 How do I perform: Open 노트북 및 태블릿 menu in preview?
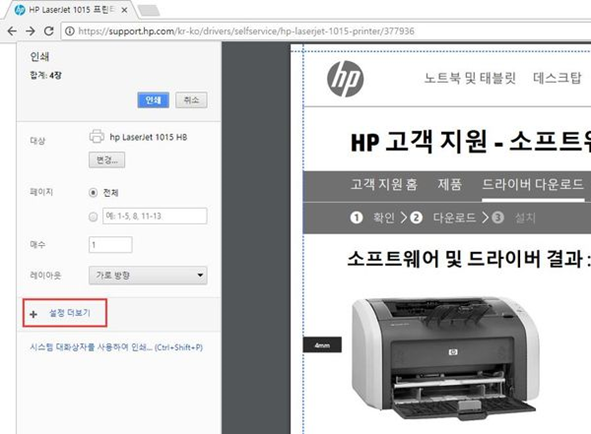(x=470, y=78)
